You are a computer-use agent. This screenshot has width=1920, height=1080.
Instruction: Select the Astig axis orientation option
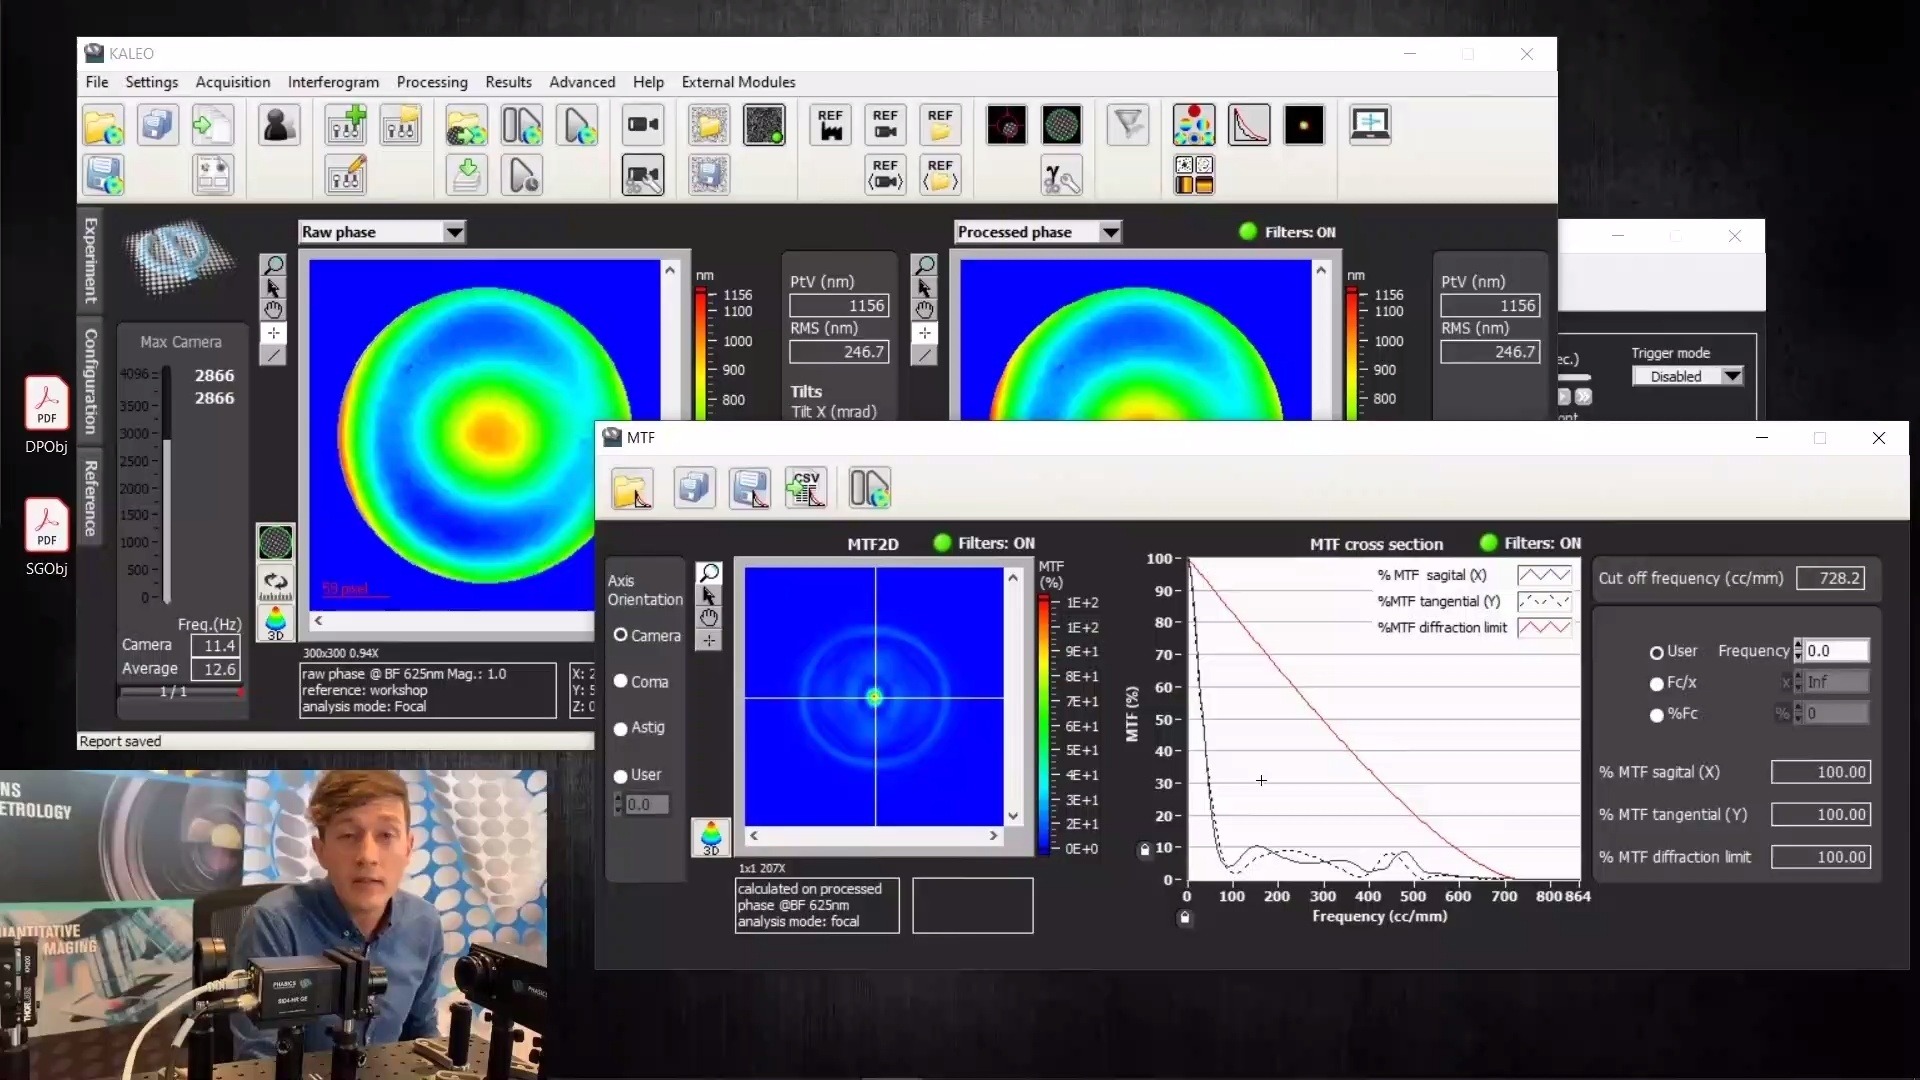coord(621,728)
